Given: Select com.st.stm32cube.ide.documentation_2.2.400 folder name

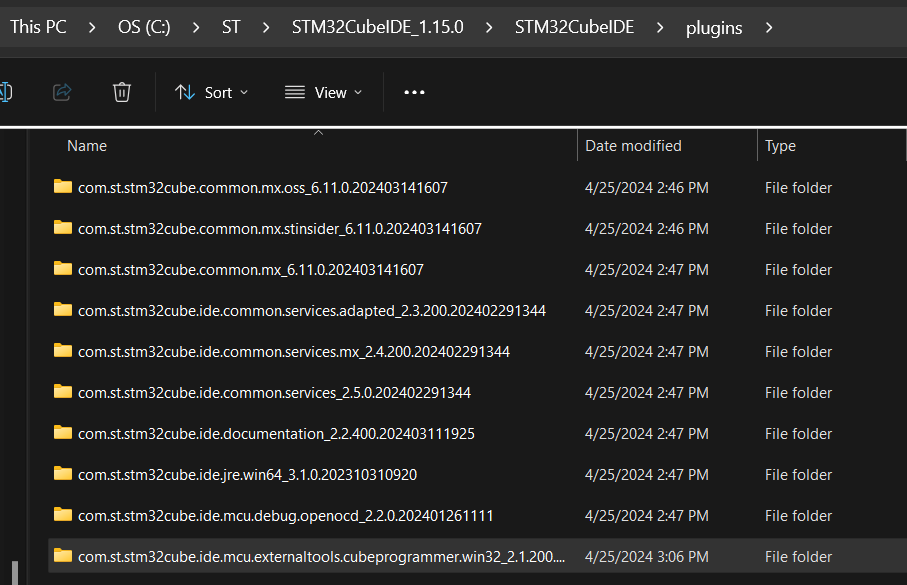Looking at the screenshot, I should point(276,434).
